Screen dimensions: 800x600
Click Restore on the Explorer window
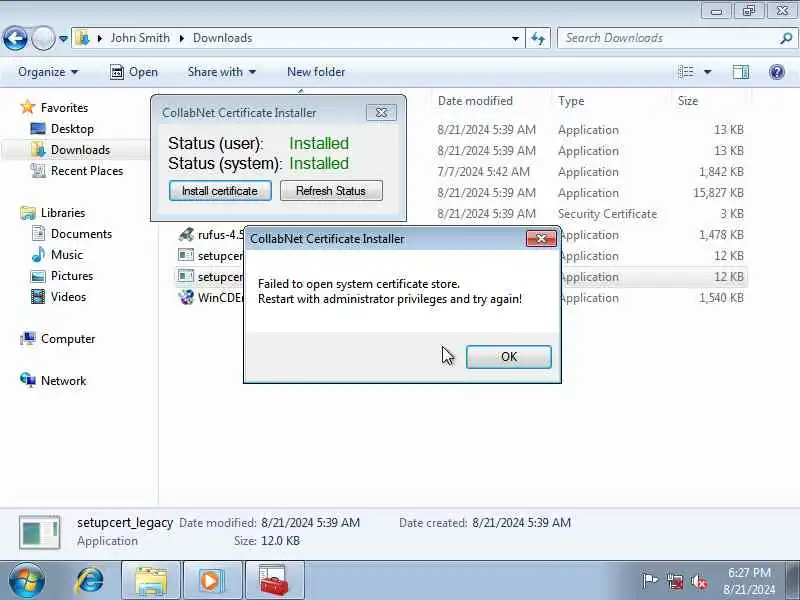748,11
